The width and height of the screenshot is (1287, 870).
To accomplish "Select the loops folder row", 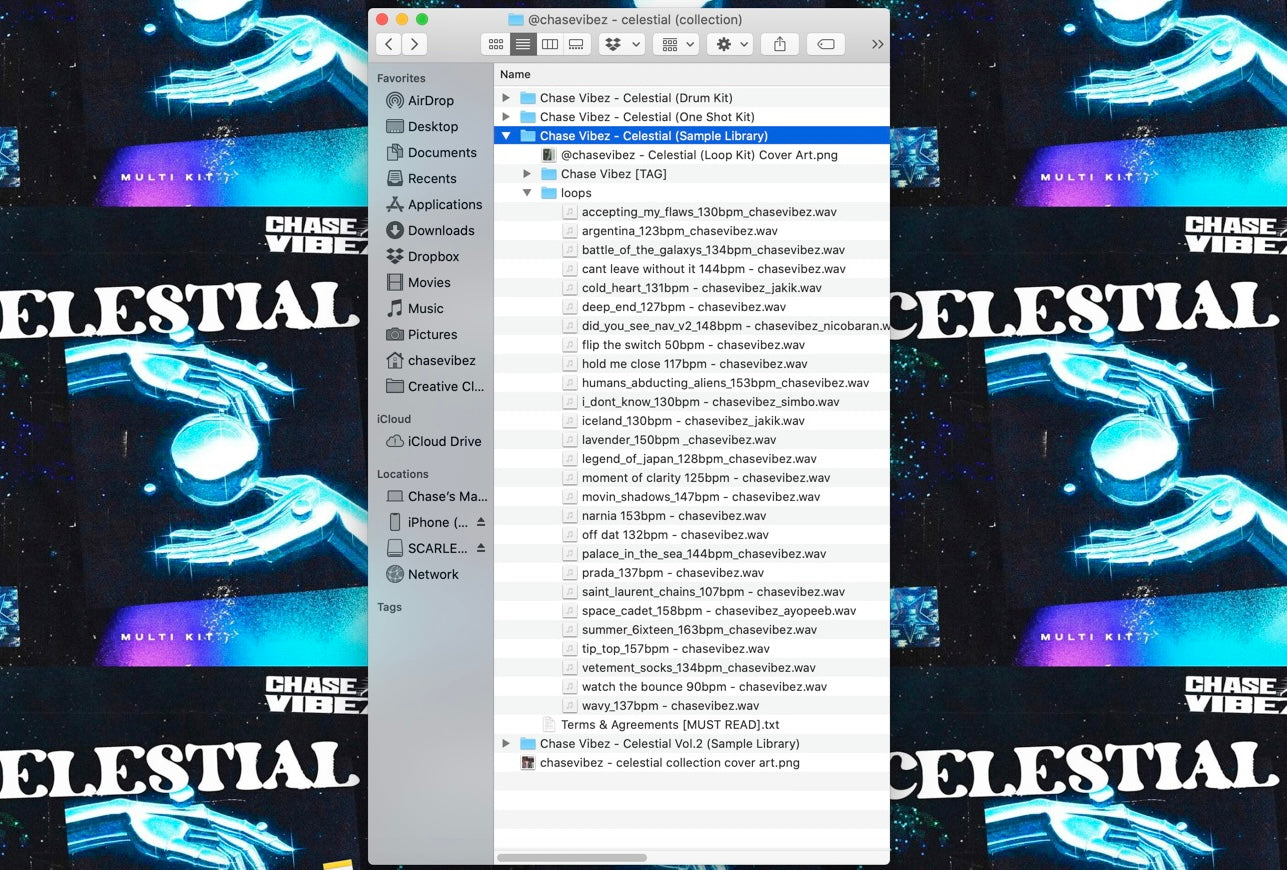I will (x=691, y=193).
